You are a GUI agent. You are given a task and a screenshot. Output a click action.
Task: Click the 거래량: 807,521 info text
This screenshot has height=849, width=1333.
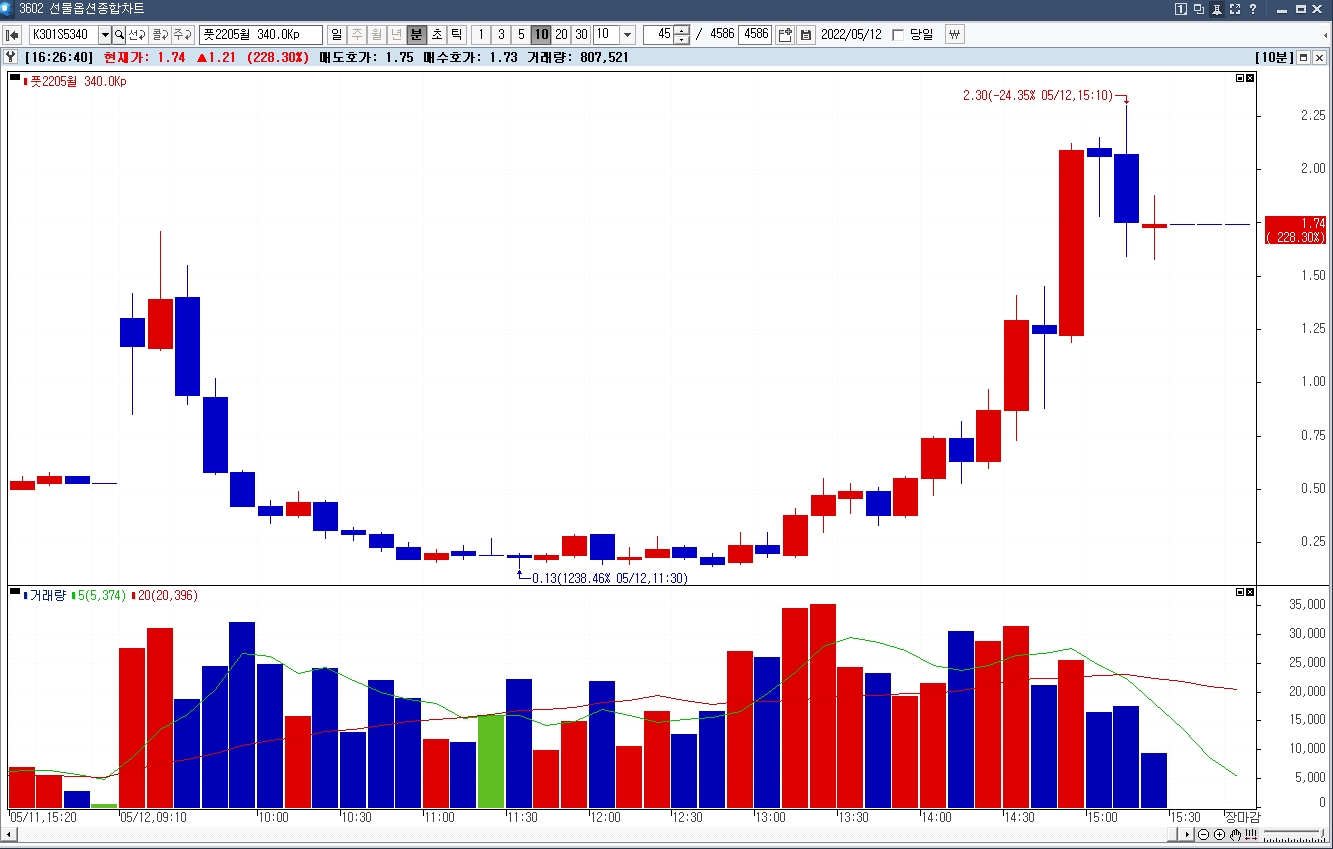(578, 57)
